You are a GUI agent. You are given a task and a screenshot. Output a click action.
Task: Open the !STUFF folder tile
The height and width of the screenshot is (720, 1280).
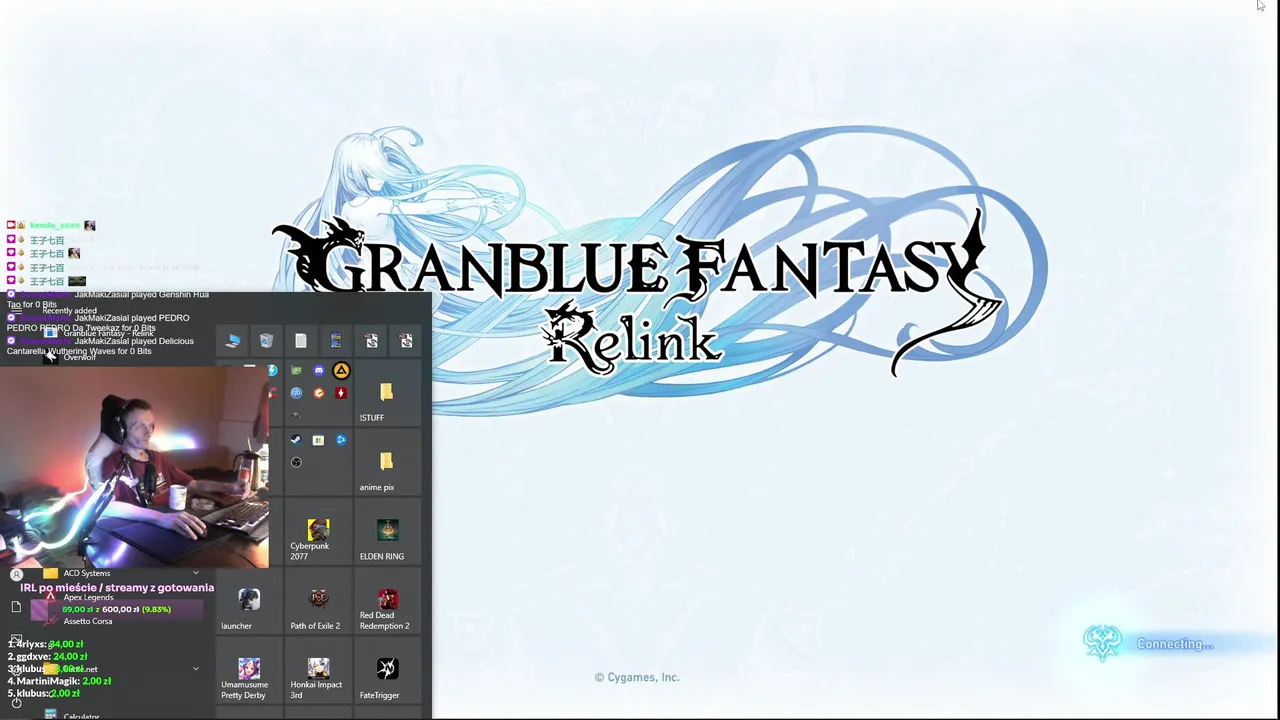pyautogui.click(x=387, y=394)
